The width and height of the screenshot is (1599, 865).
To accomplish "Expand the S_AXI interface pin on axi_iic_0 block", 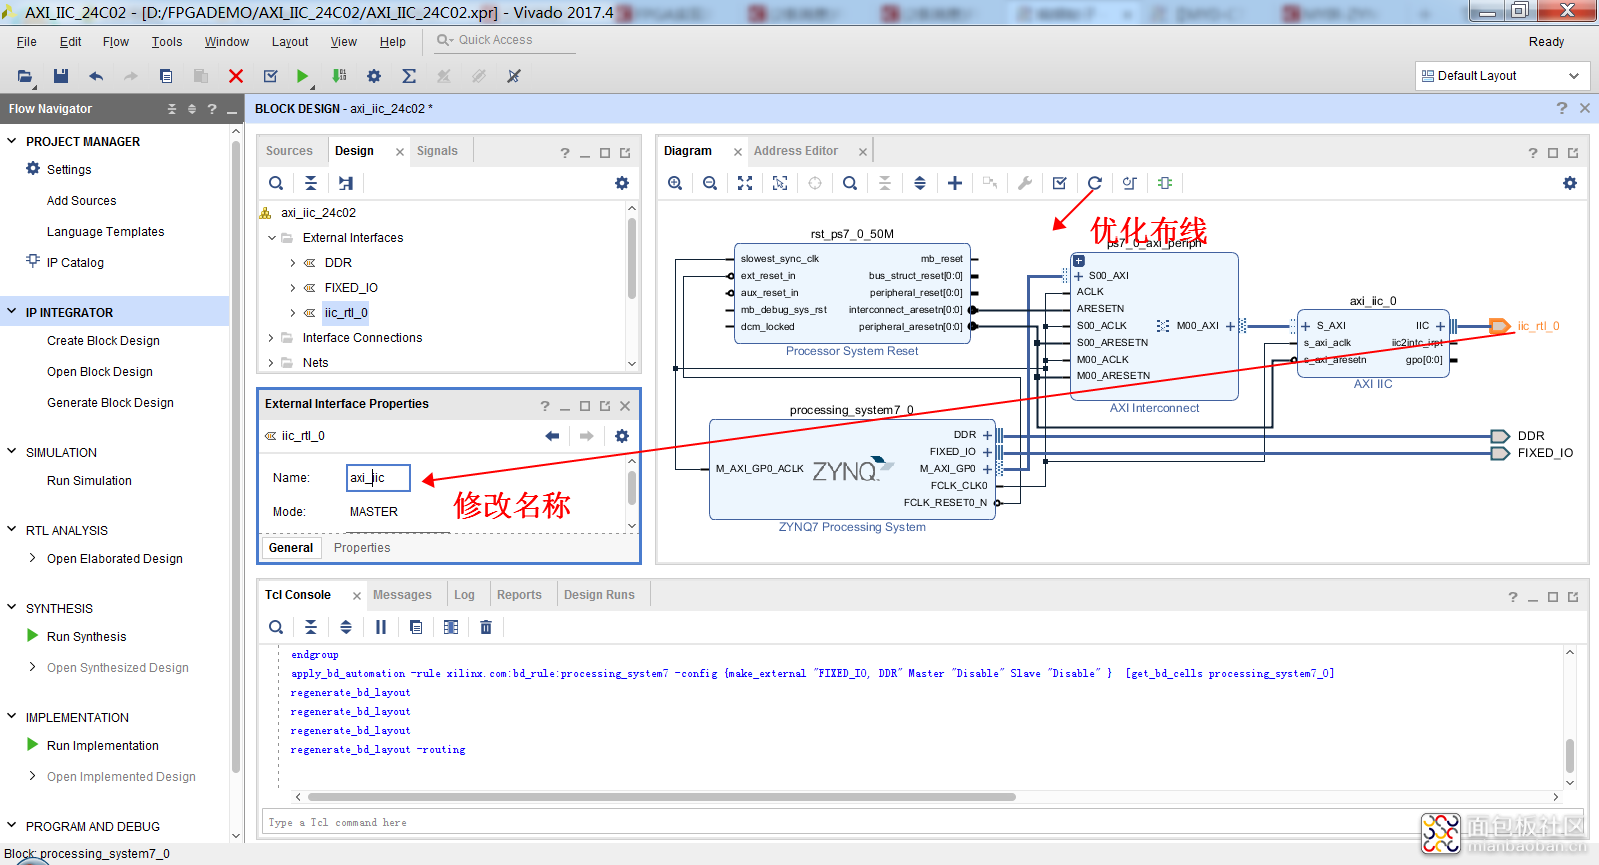I will [x=1306, y=326].
